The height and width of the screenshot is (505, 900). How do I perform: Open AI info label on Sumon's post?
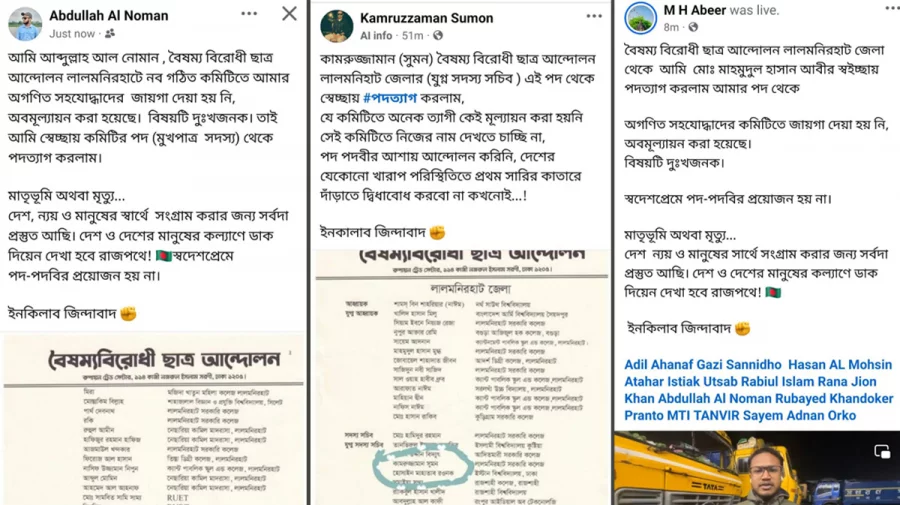(x=376, y=36)
